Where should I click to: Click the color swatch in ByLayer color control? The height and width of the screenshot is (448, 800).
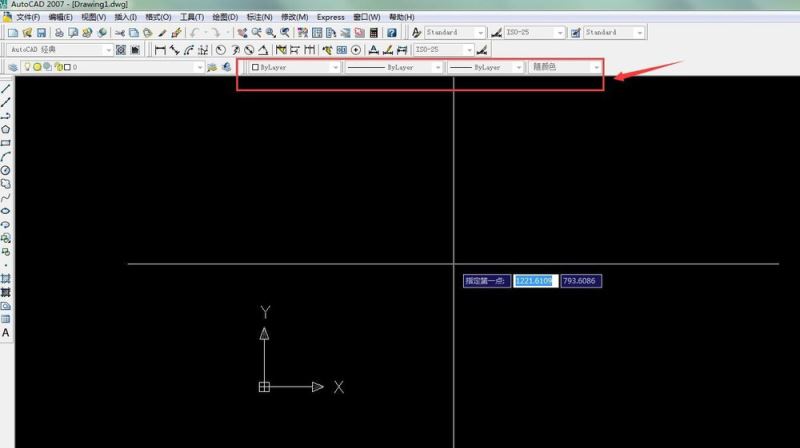tap(255, 67)
